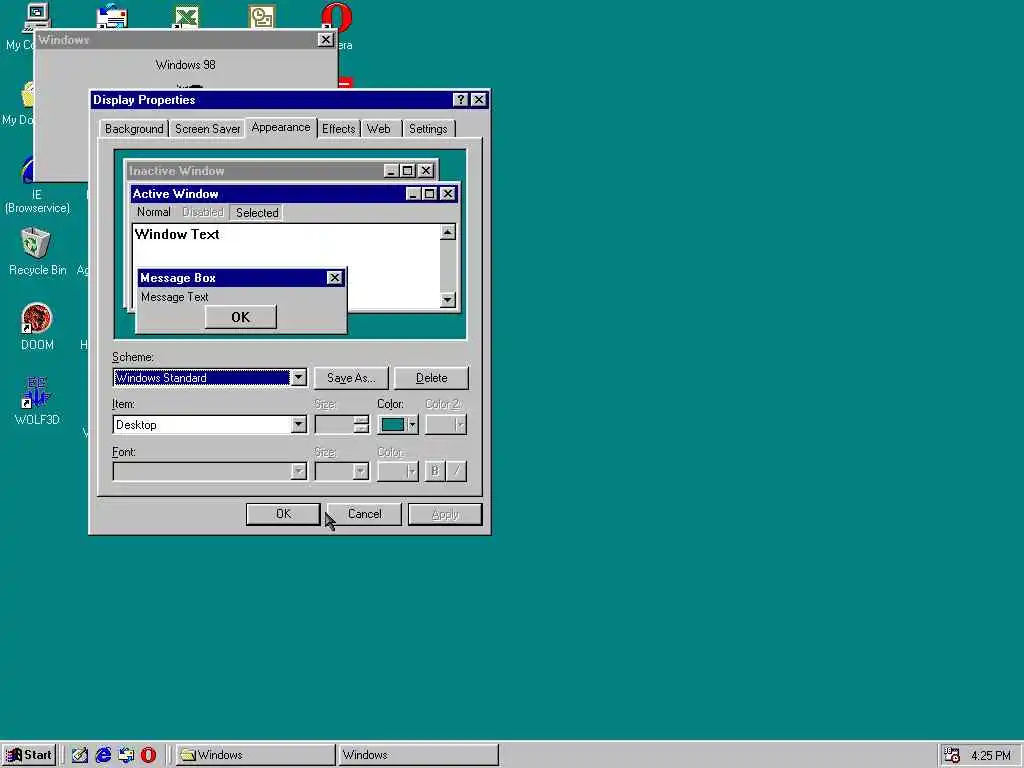Select the Outlook clock-envelope desktop shortcut
The width and height of the screenshot is (1024, 768).
(x=261, y=16)
